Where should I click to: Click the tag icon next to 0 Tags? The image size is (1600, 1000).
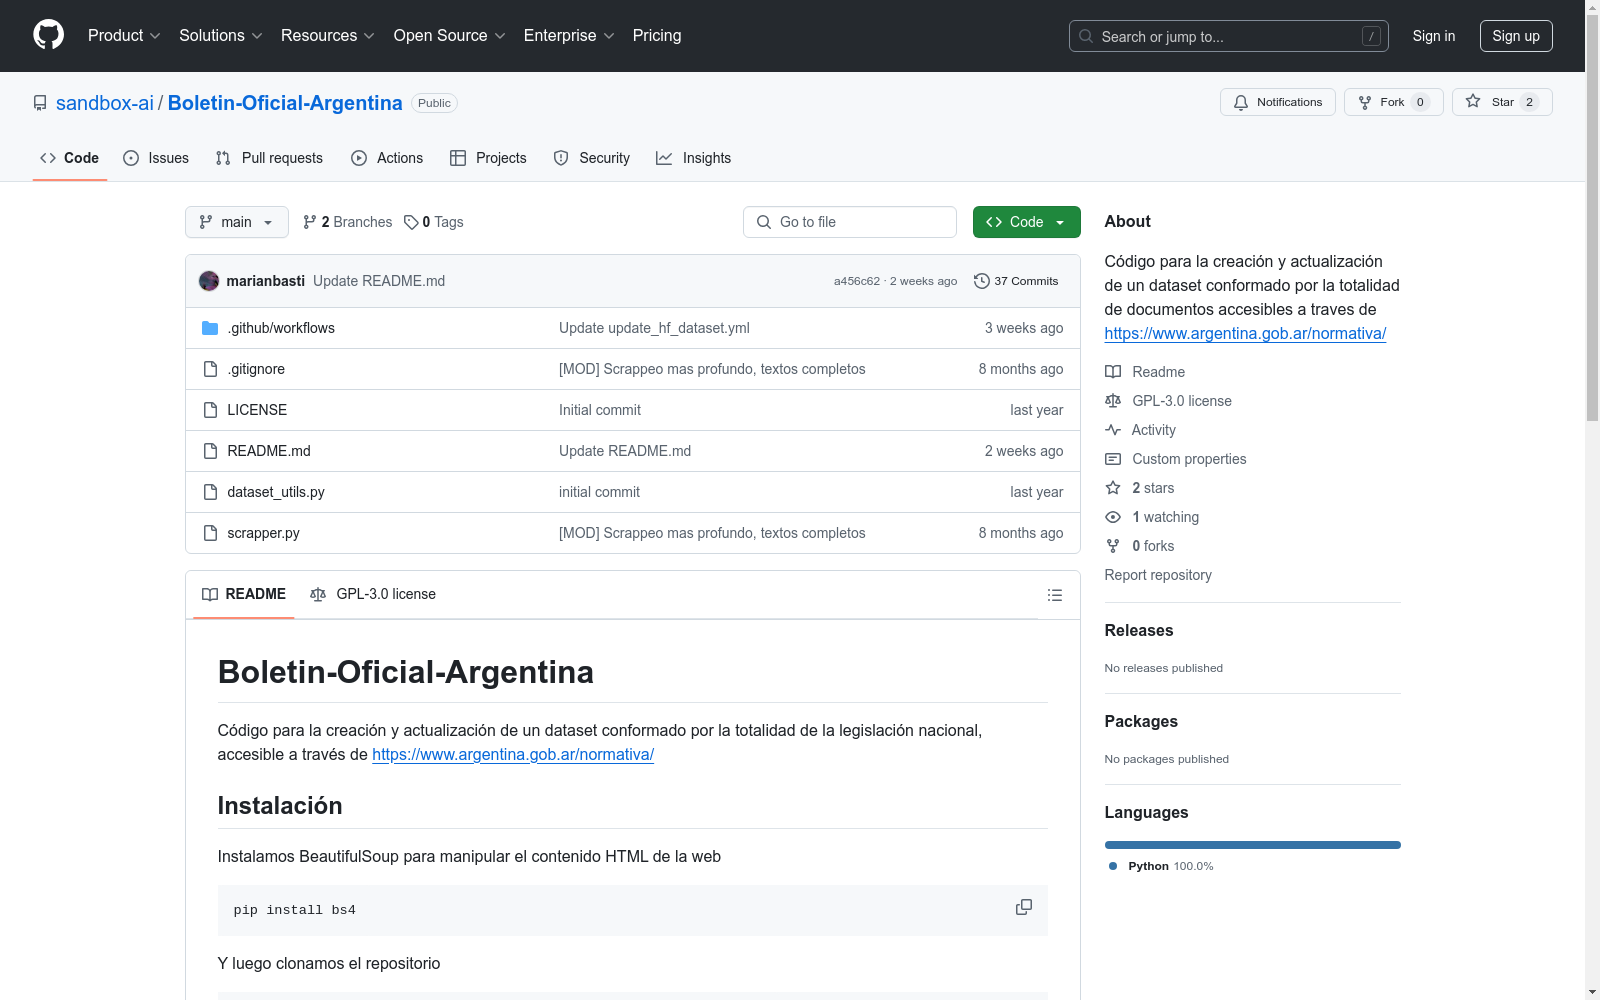[411, 222]
